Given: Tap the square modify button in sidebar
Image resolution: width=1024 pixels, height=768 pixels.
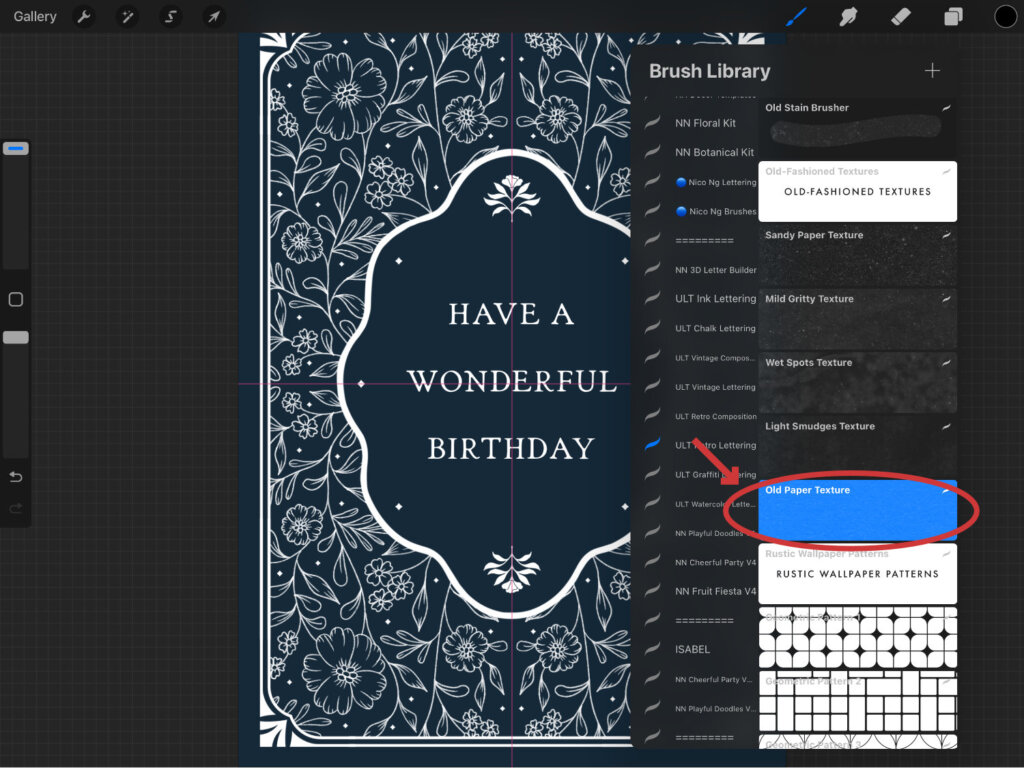Looking at the screenshot, I should 15,300.
